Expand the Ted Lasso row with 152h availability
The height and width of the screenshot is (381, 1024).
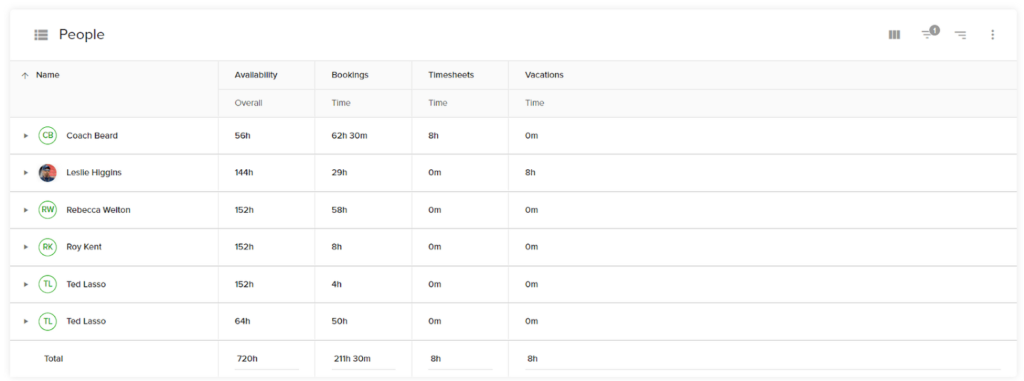(x=26, y=284)
